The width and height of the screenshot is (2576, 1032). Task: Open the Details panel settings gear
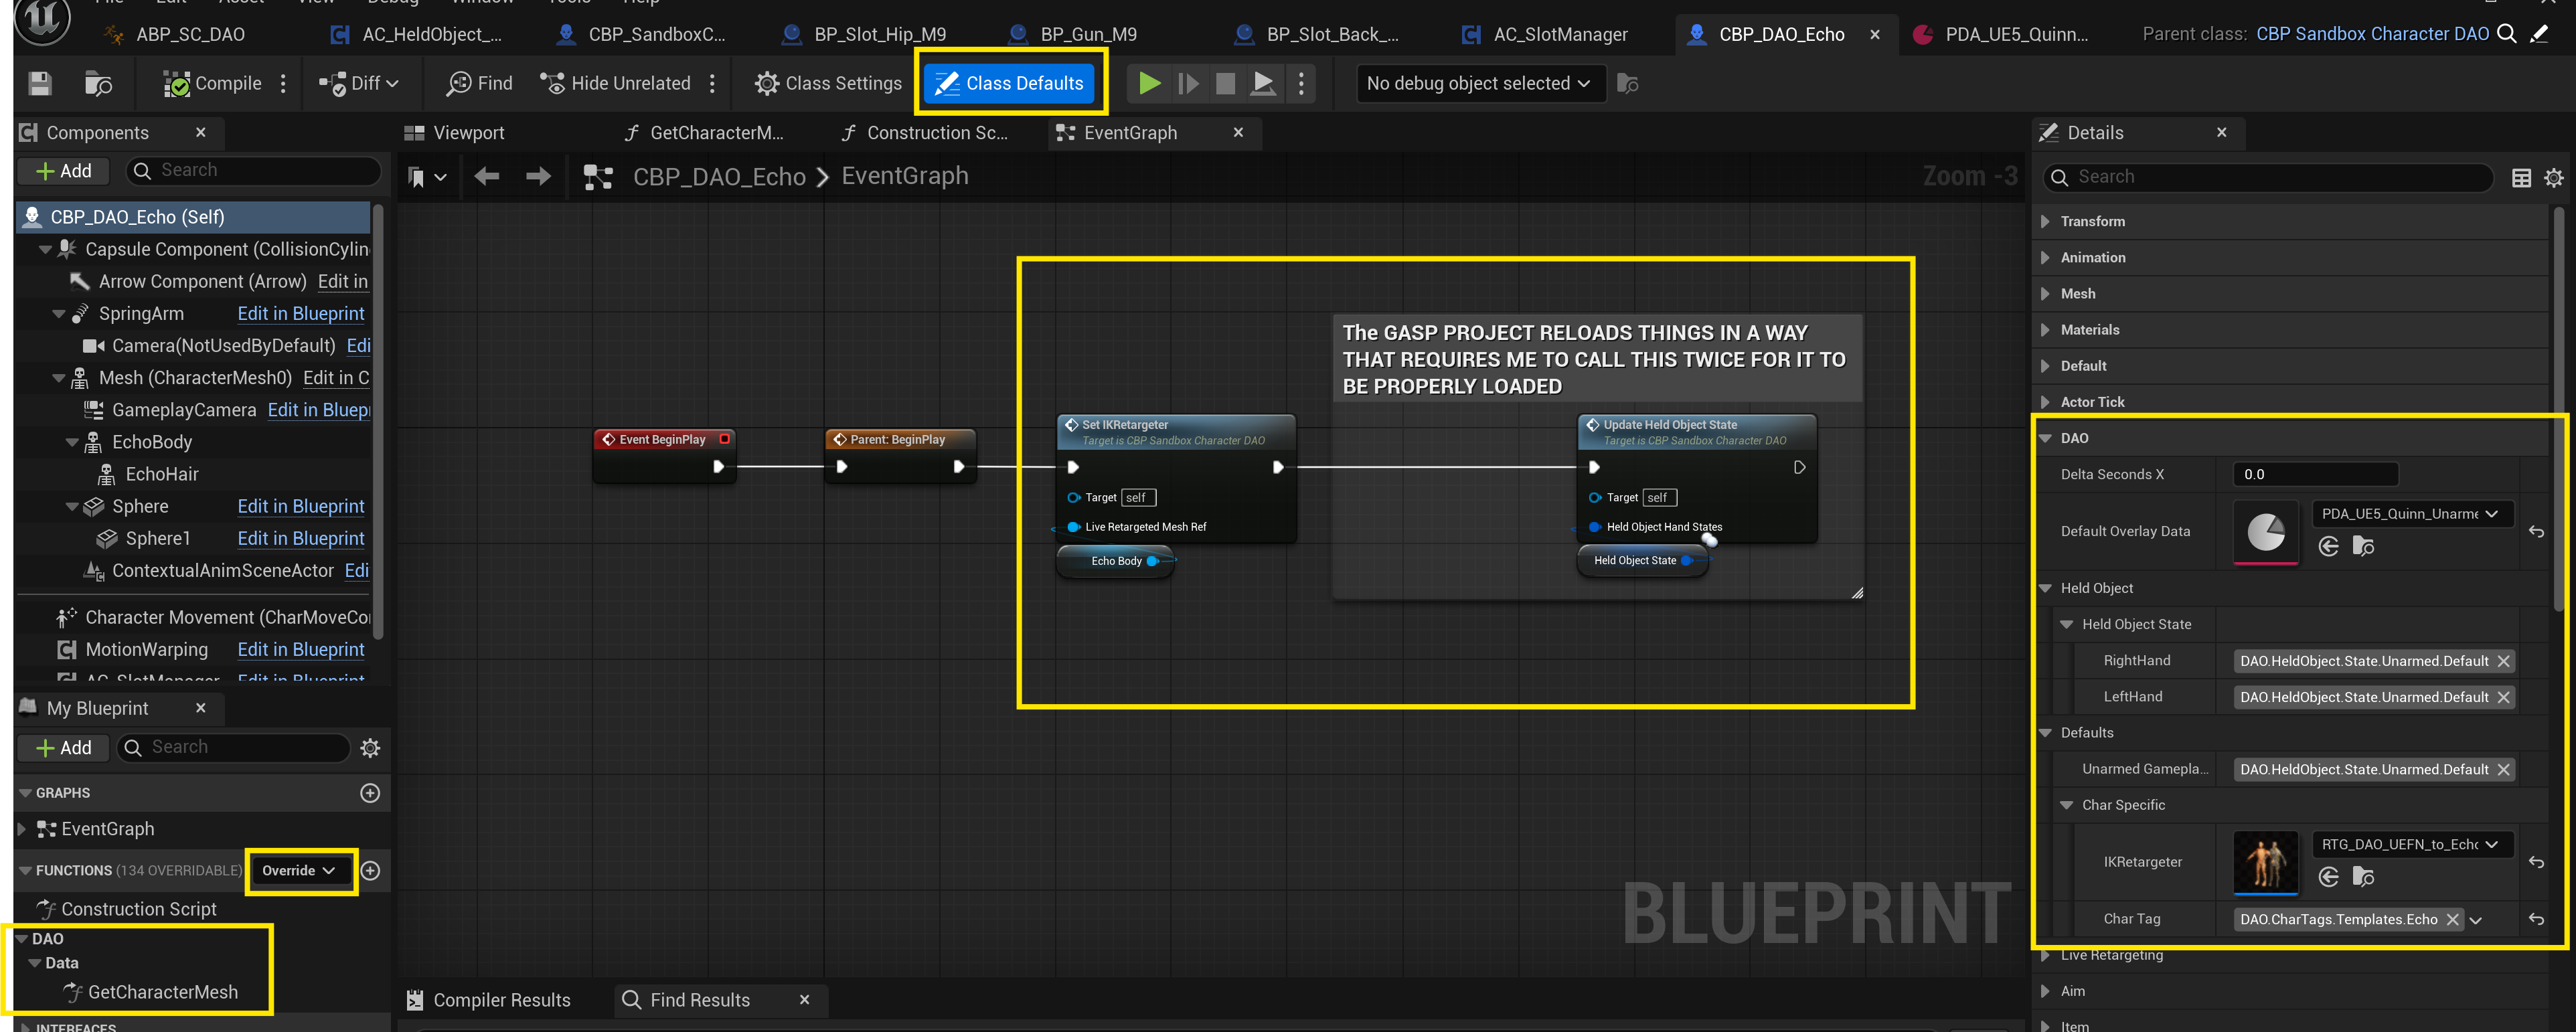[x=2553, y=177]
